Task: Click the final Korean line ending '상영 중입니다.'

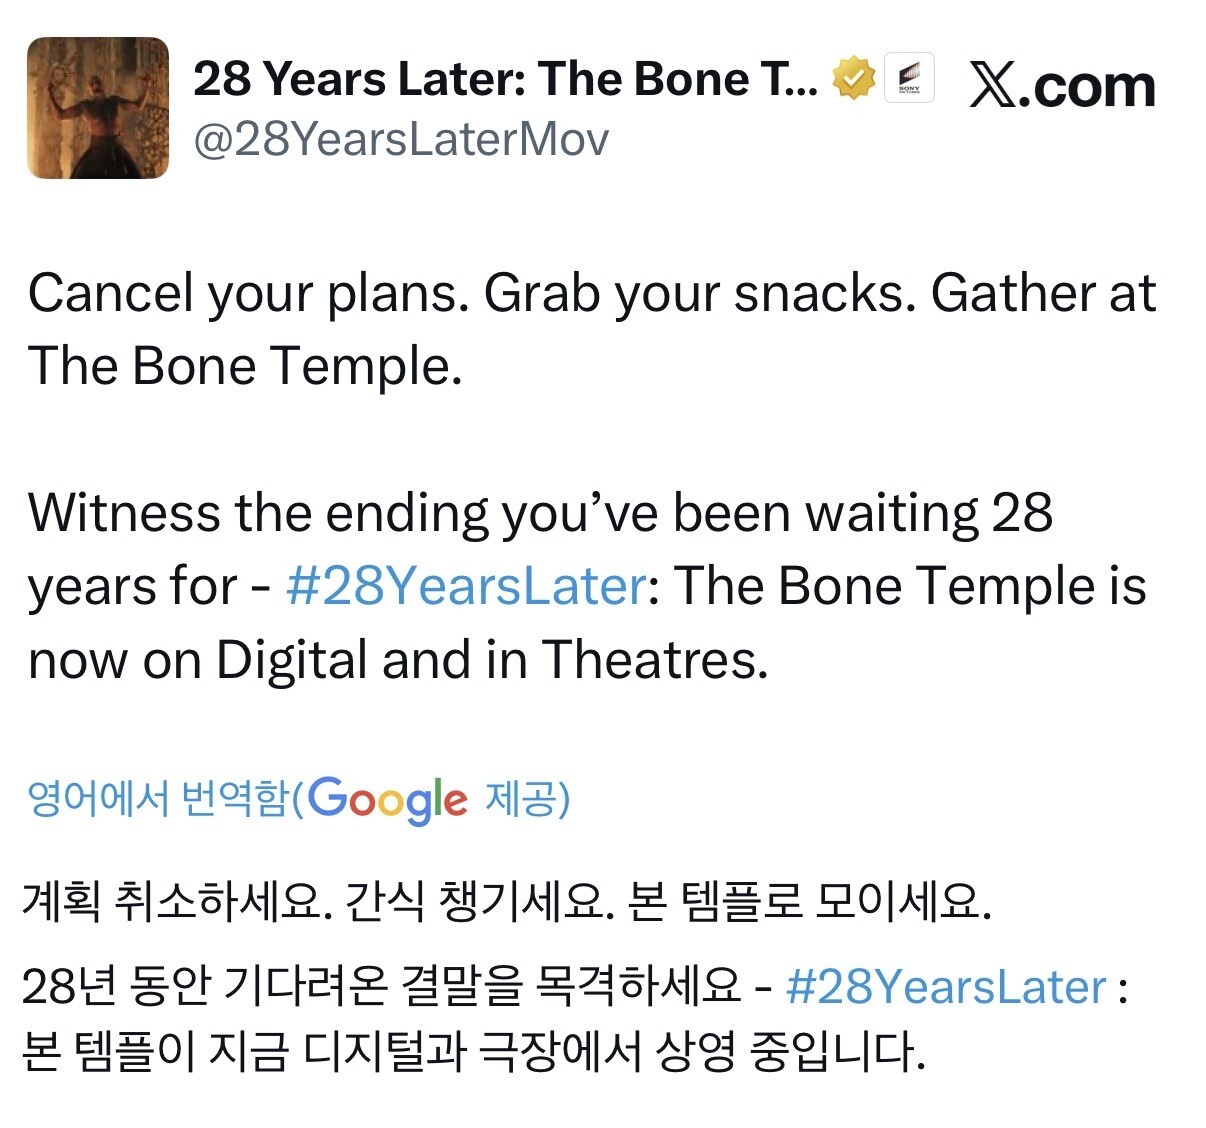Action: click(x=472, y=1051)
